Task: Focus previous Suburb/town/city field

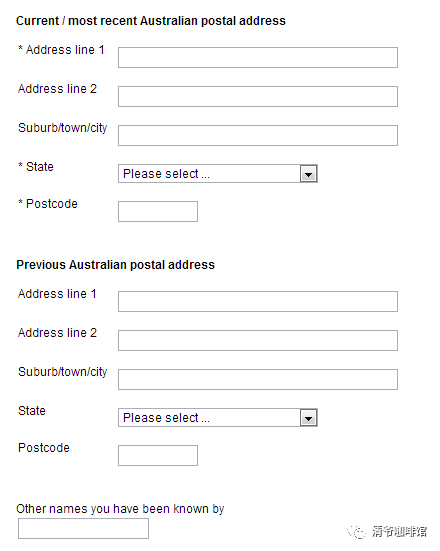Action: coord(258,380)
